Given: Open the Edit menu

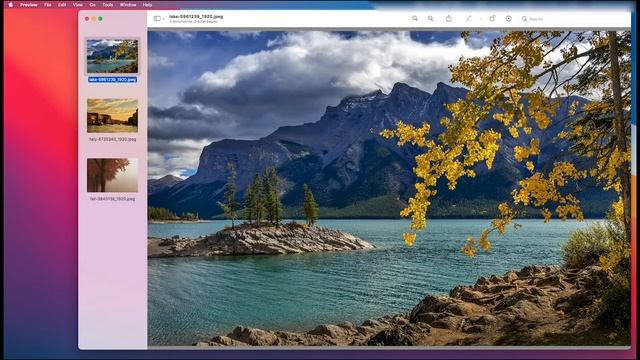Looking at the screenshot, I should pos(62,5).
